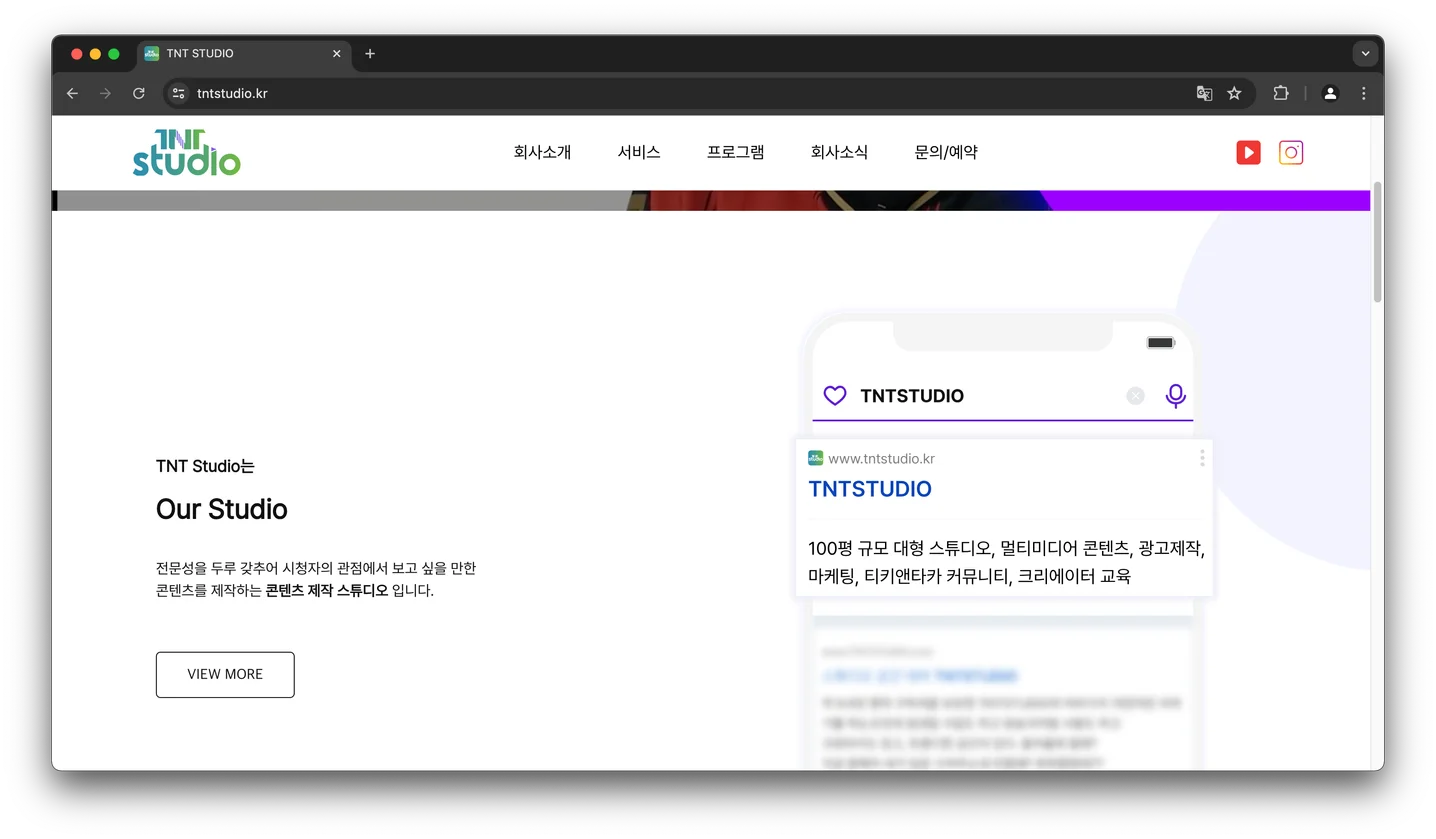Open the 서비스 menu

639,153
